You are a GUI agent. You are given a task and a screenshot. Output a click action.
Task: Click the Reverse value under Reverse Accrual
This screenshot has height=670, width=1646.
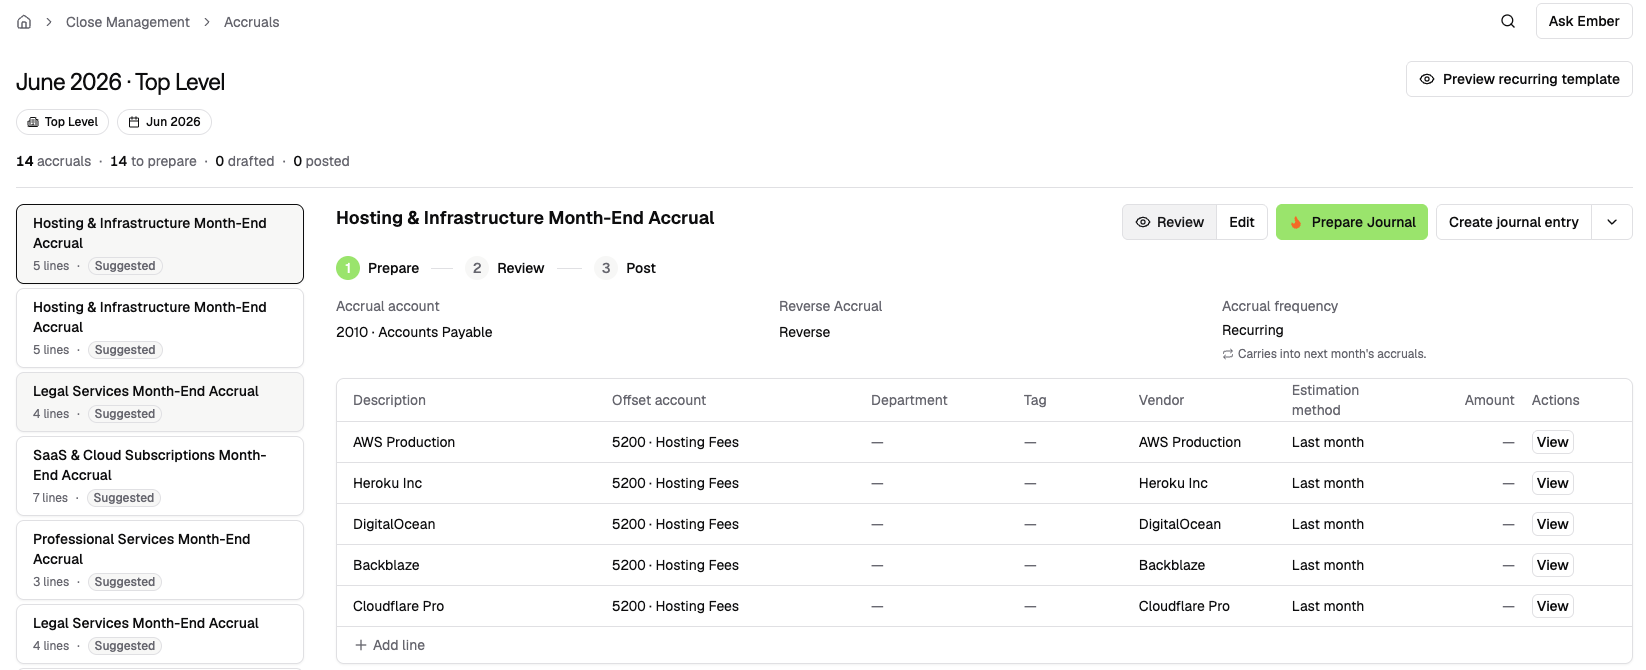(x=804, y=332)
